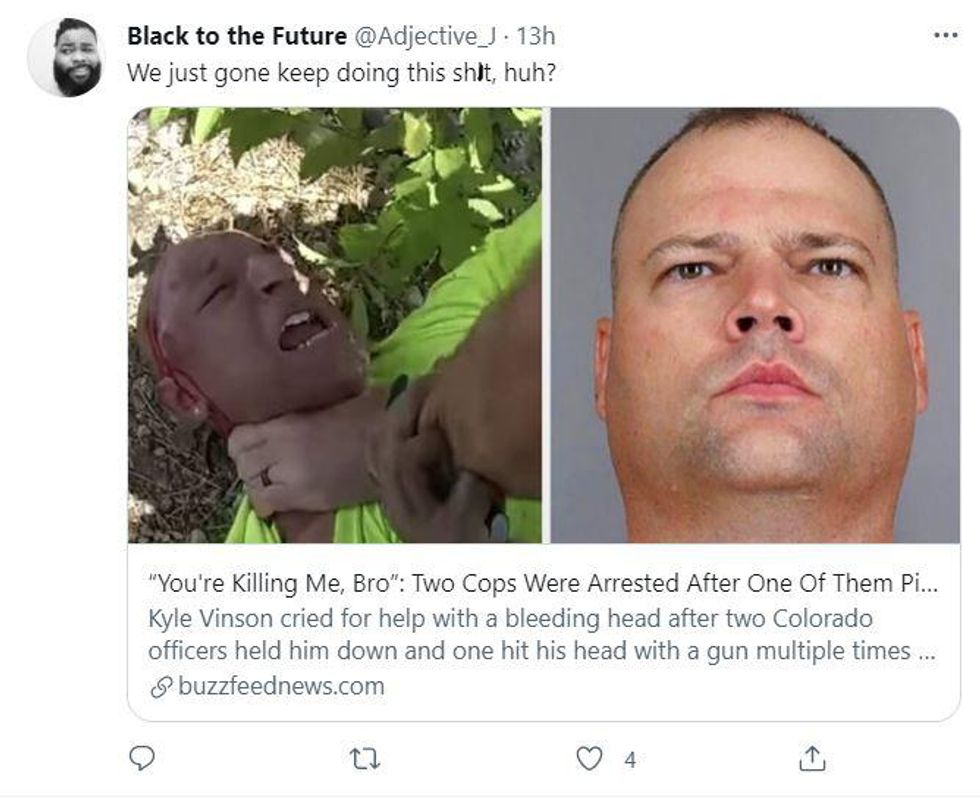Image resolution: width=980 pixels, height=801 pixels.
Task: Open the Black to the Future profile avatar
Action: (68, 57)
